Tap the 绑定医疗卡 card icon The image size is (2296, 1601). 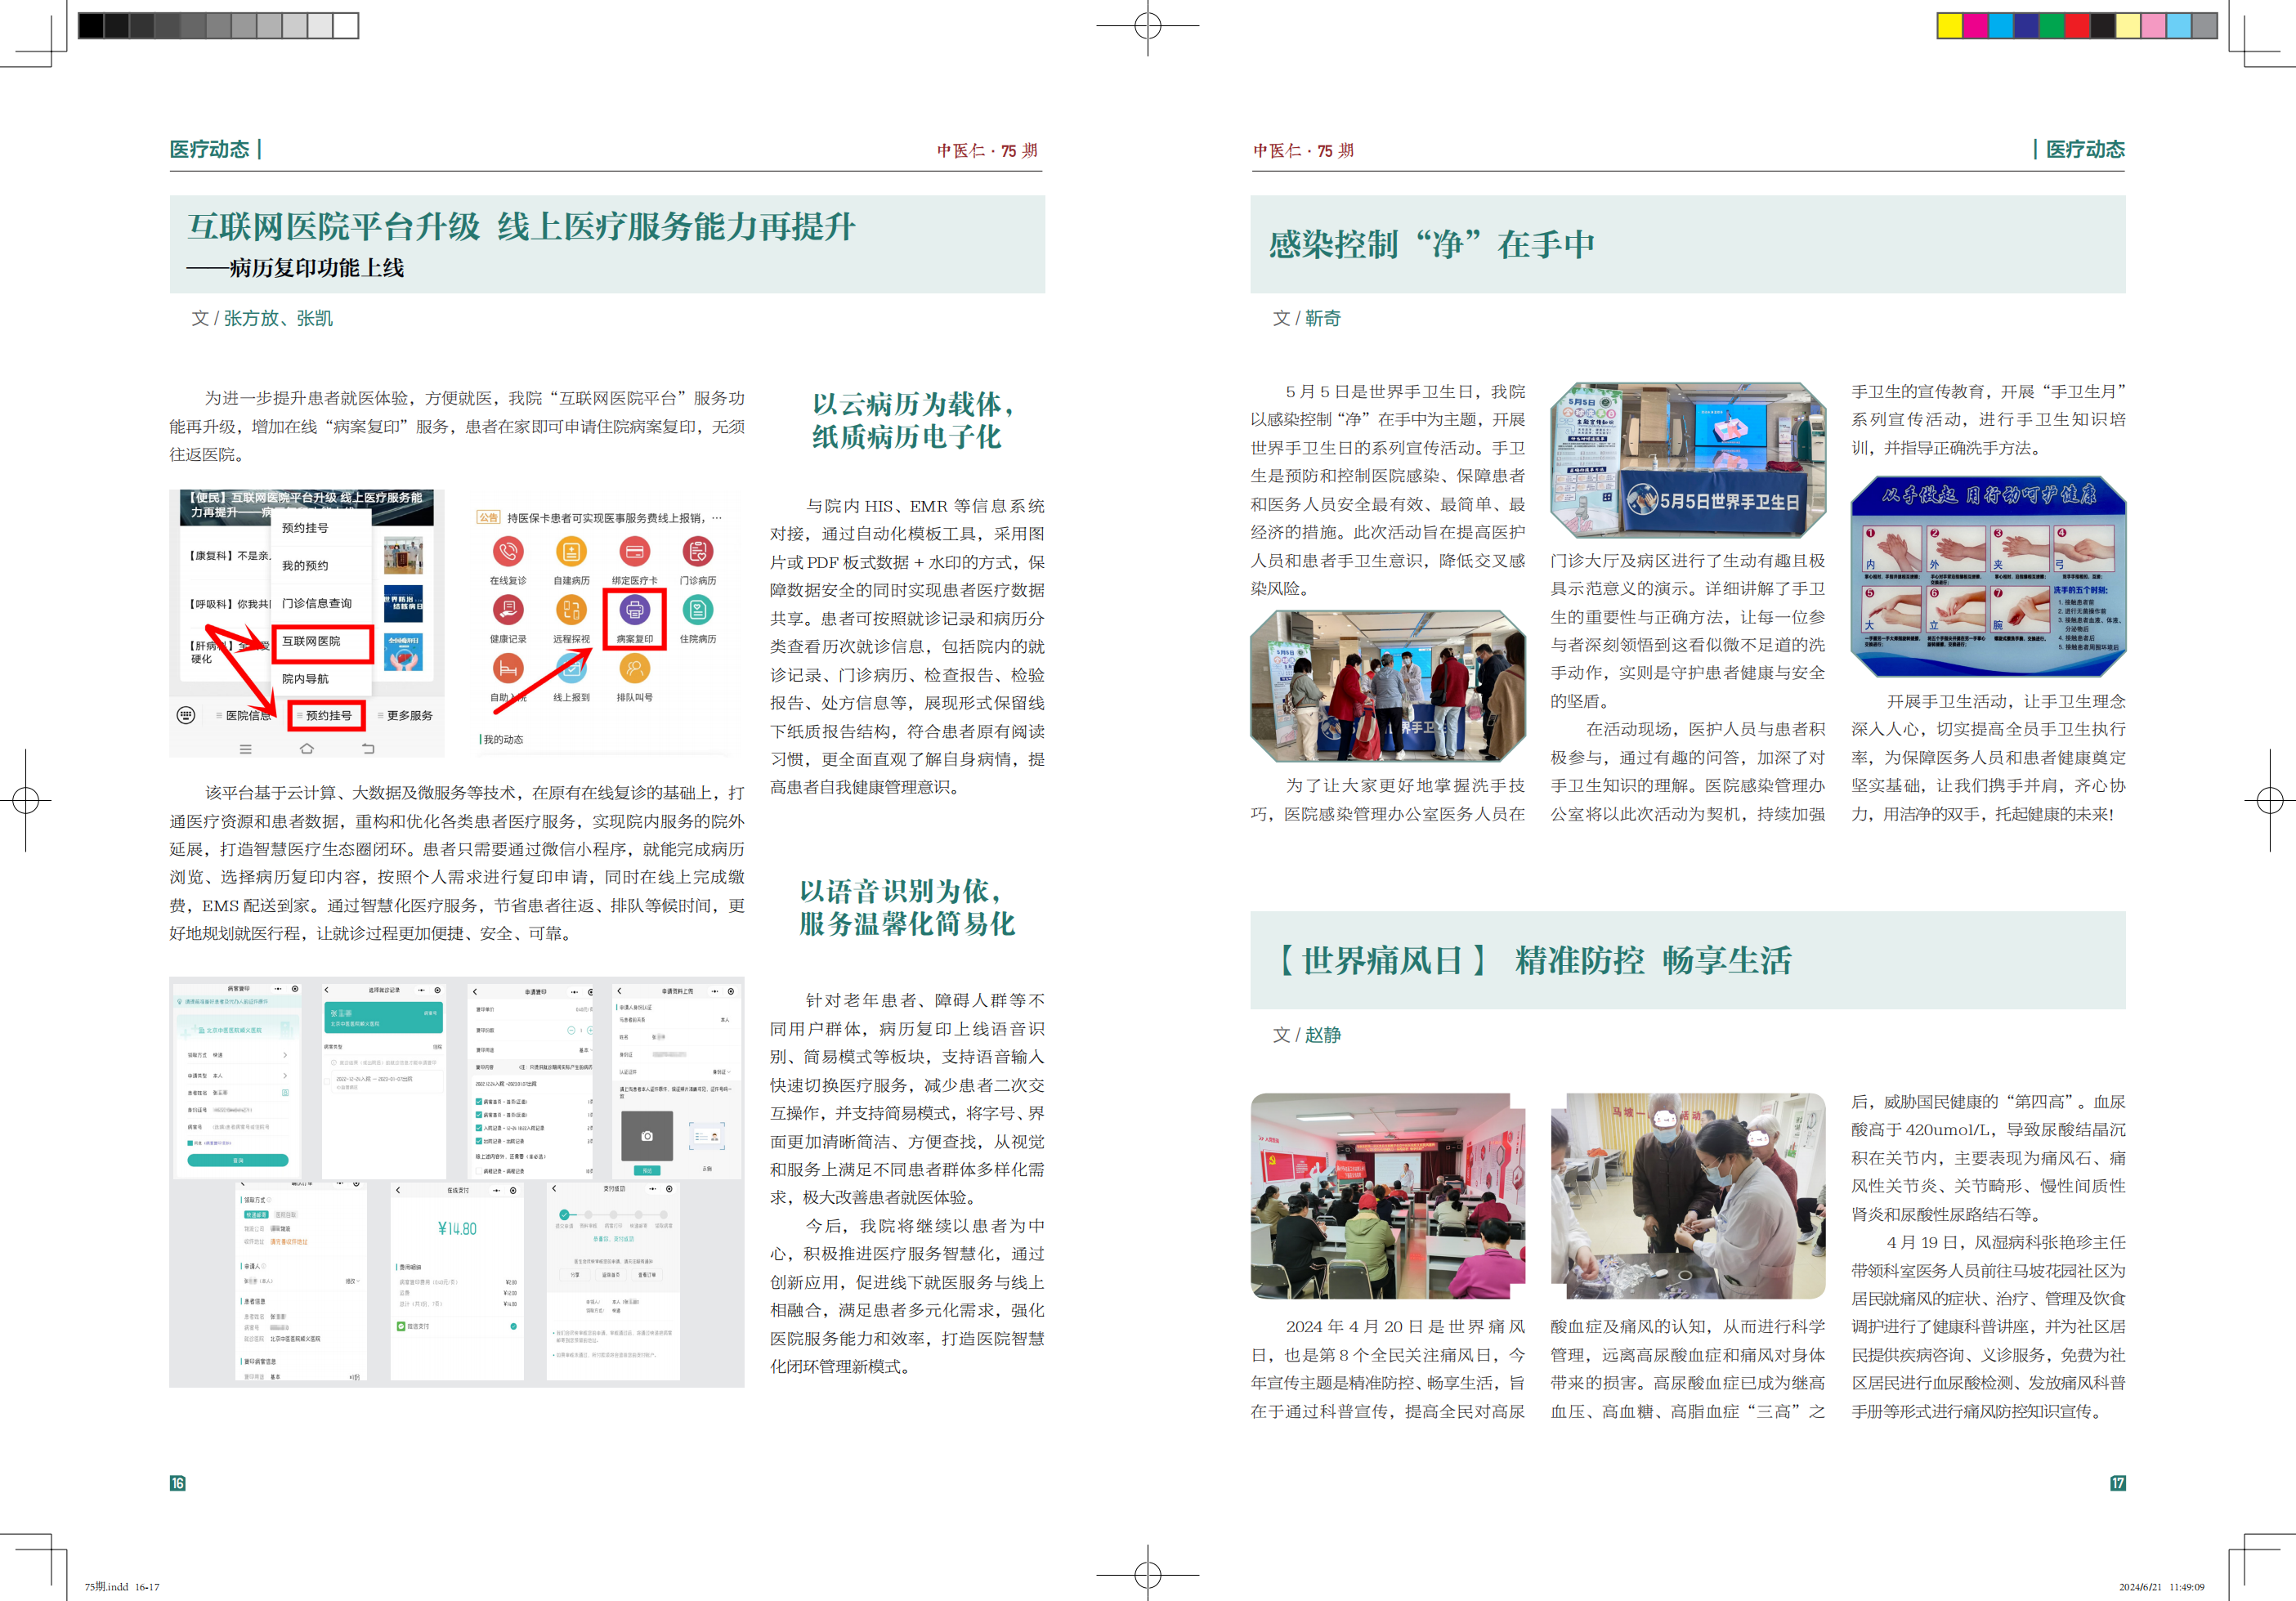pyautogui.click(x=634, y=551)
